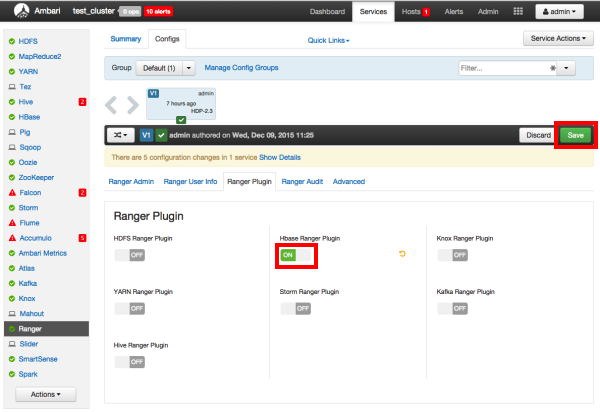Switch to the Summary tab

[126, 39]
